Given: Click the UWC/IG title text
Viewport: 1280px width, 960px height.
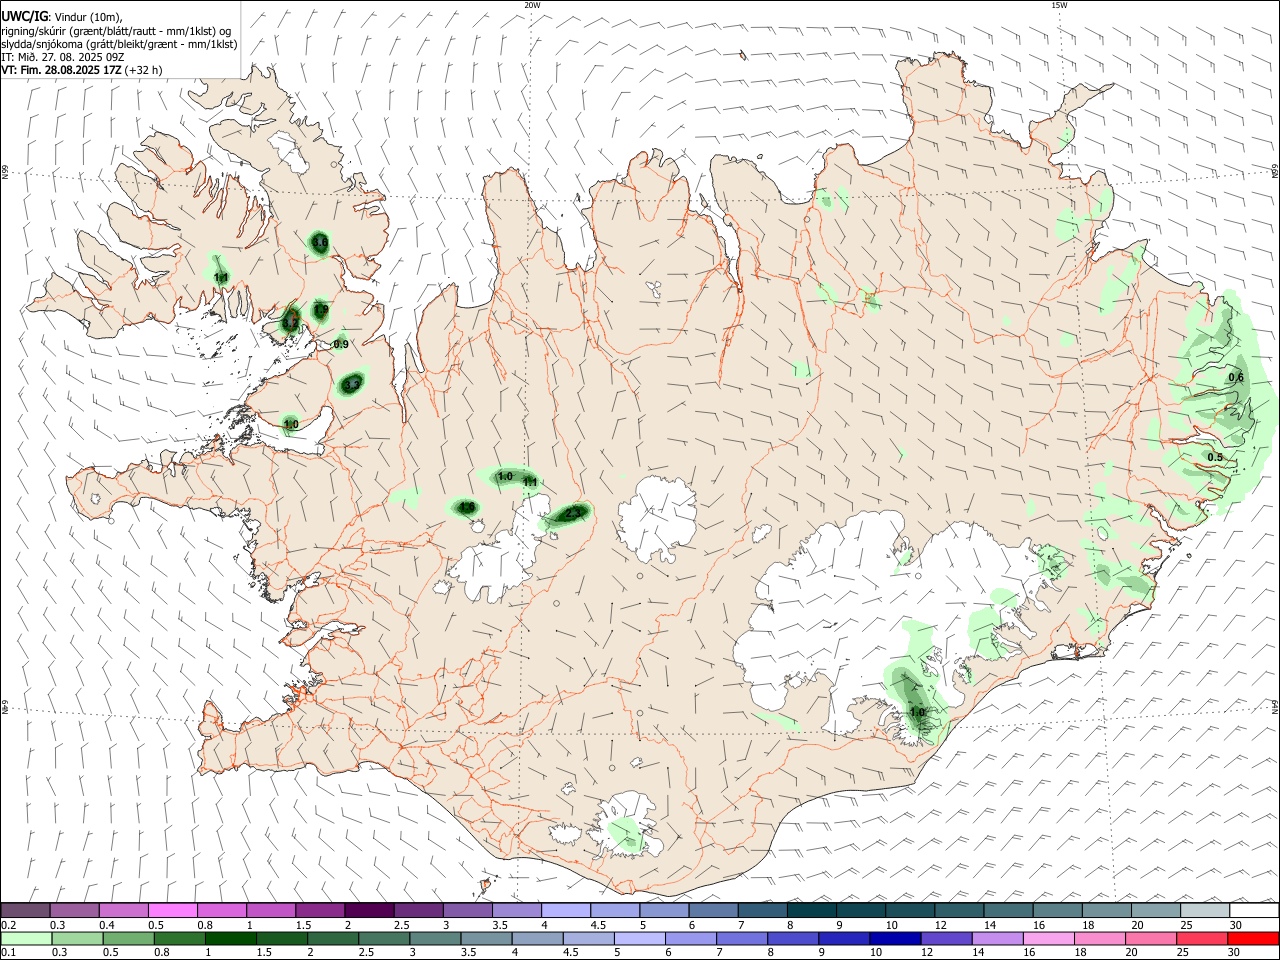Looking at the screenshot, I should coord(25,15).
